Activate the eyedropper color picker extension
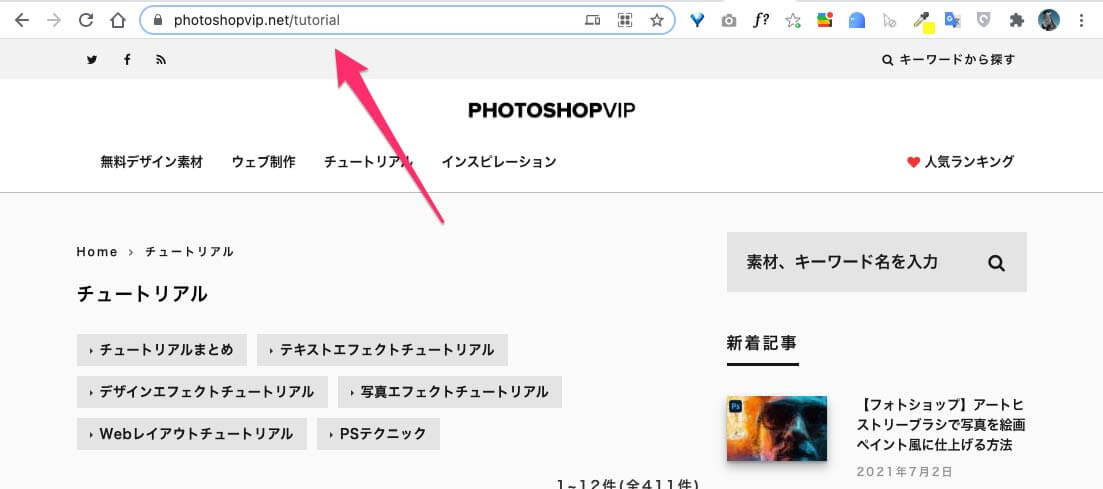This screenshot has width=1103, height=489. pos(923,22)
